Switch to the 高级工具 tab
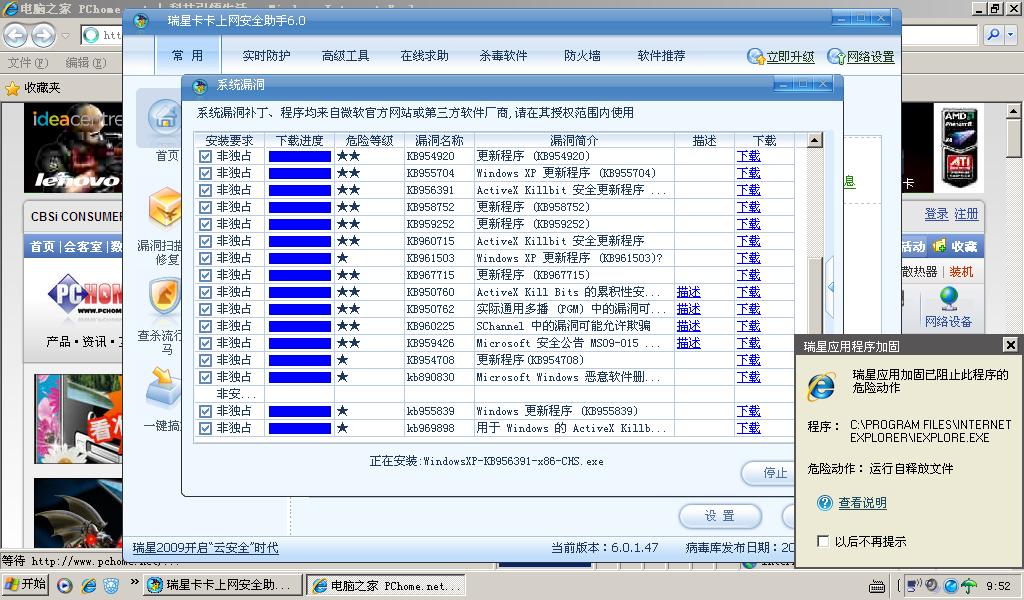Viewport: 1024px width, 600px height. (345, 56)
